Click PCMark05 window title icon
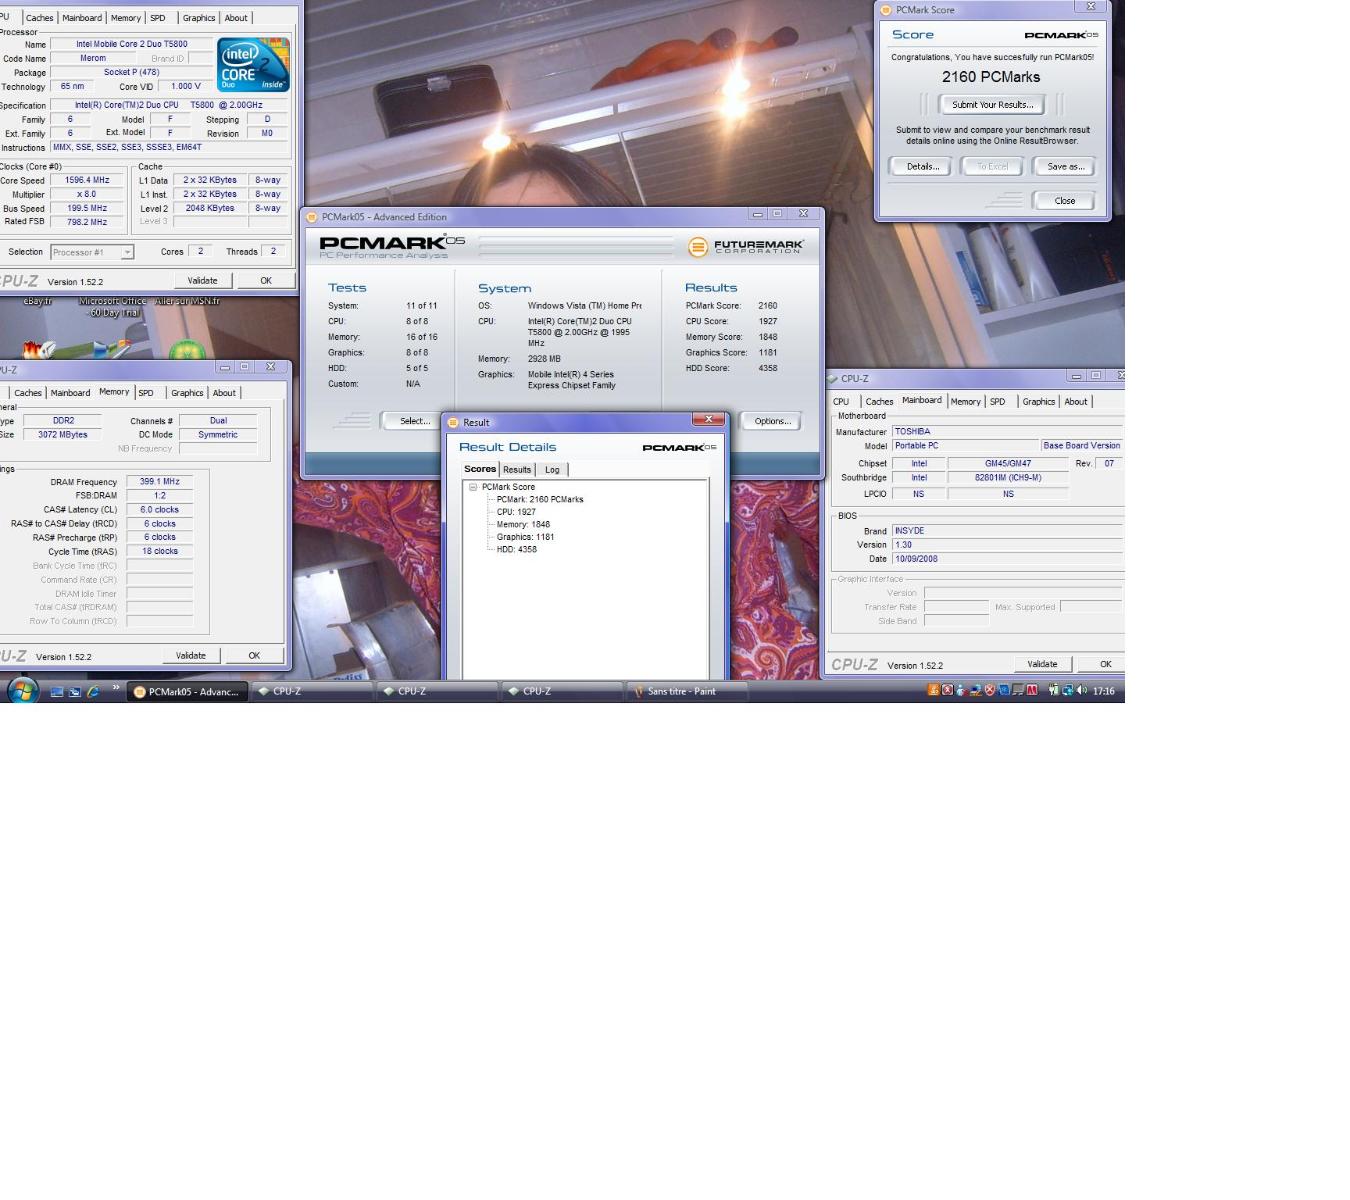 [x=312, y=217]
